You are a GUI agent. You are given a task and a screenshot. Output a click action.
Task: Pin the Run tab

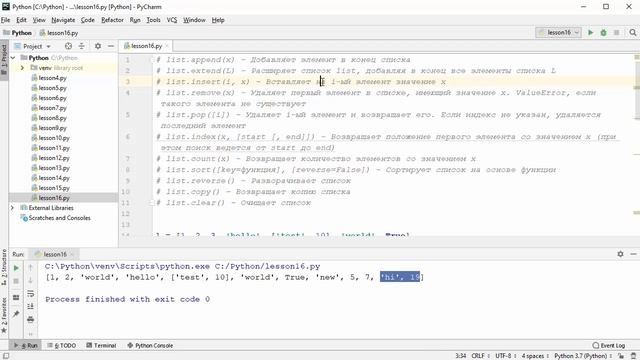click(x=16, y=314)
